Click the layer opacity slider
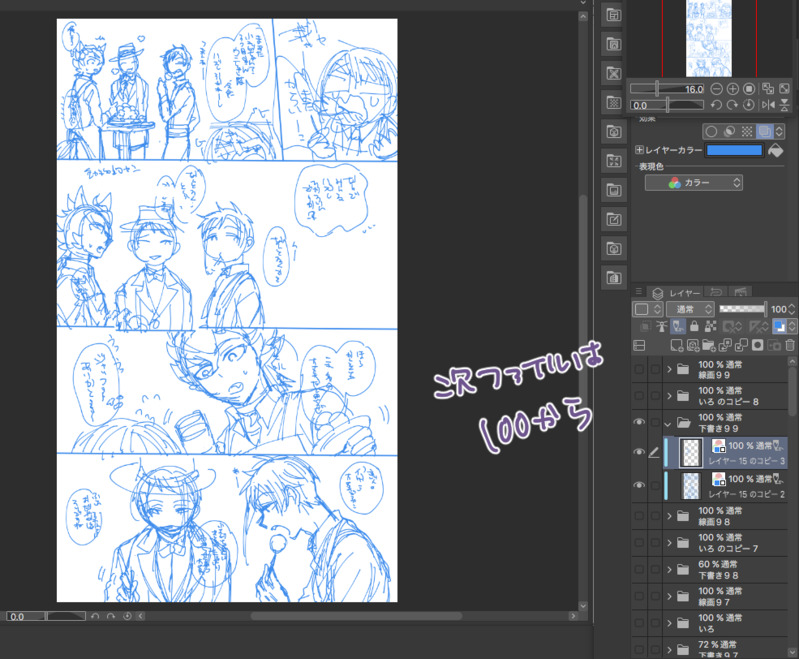Image resolution: width=799 pixels, height=659 pixels. click(743, 309)
